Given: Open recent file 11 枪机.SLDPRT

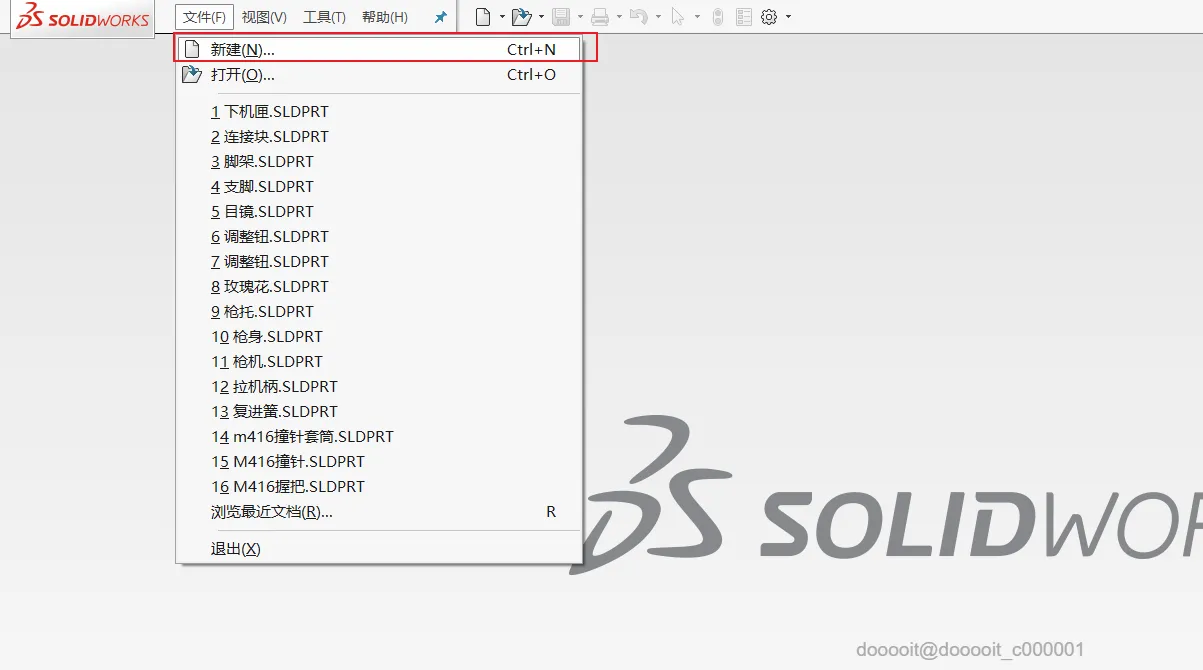Looking at the screenshot, I should pyautogui.click(x=379, y=361).
